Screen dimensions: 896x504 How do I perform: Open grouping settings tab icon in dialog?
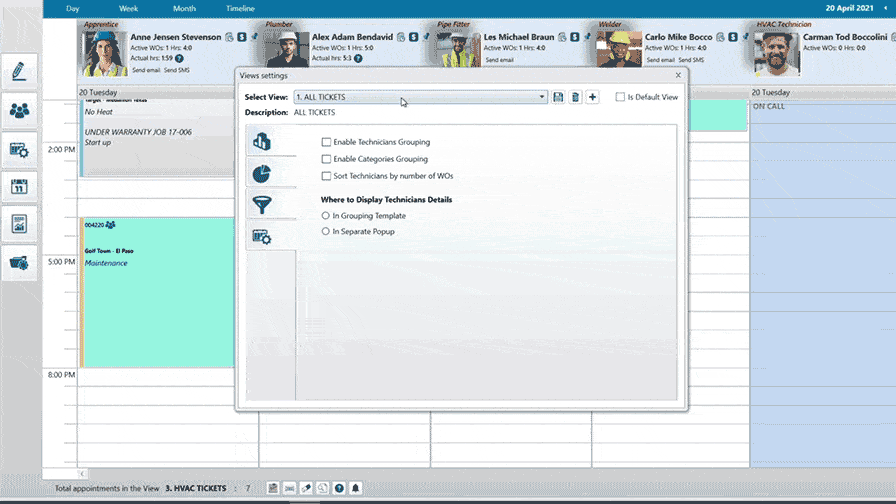(262, 141)
